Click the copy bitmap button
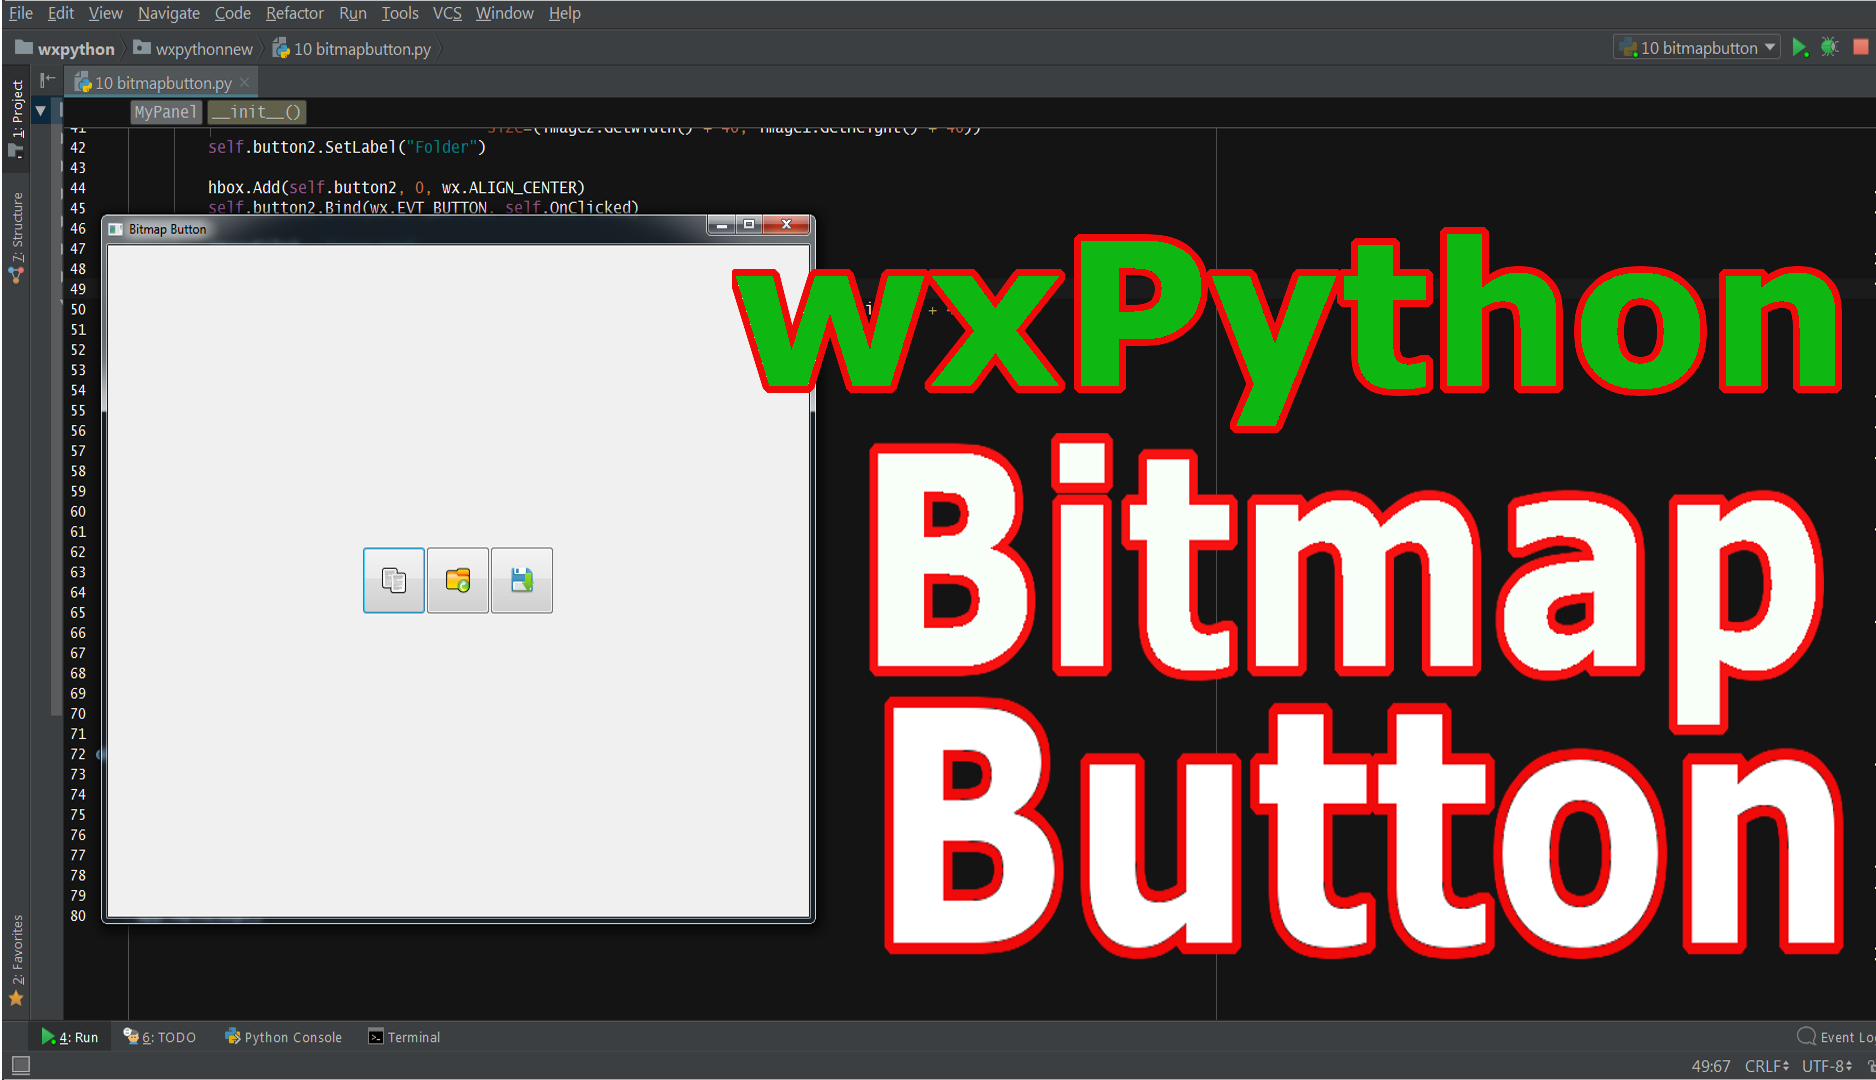The image size is (1876, 1080). pyautogui.click(x=394, y=580)
